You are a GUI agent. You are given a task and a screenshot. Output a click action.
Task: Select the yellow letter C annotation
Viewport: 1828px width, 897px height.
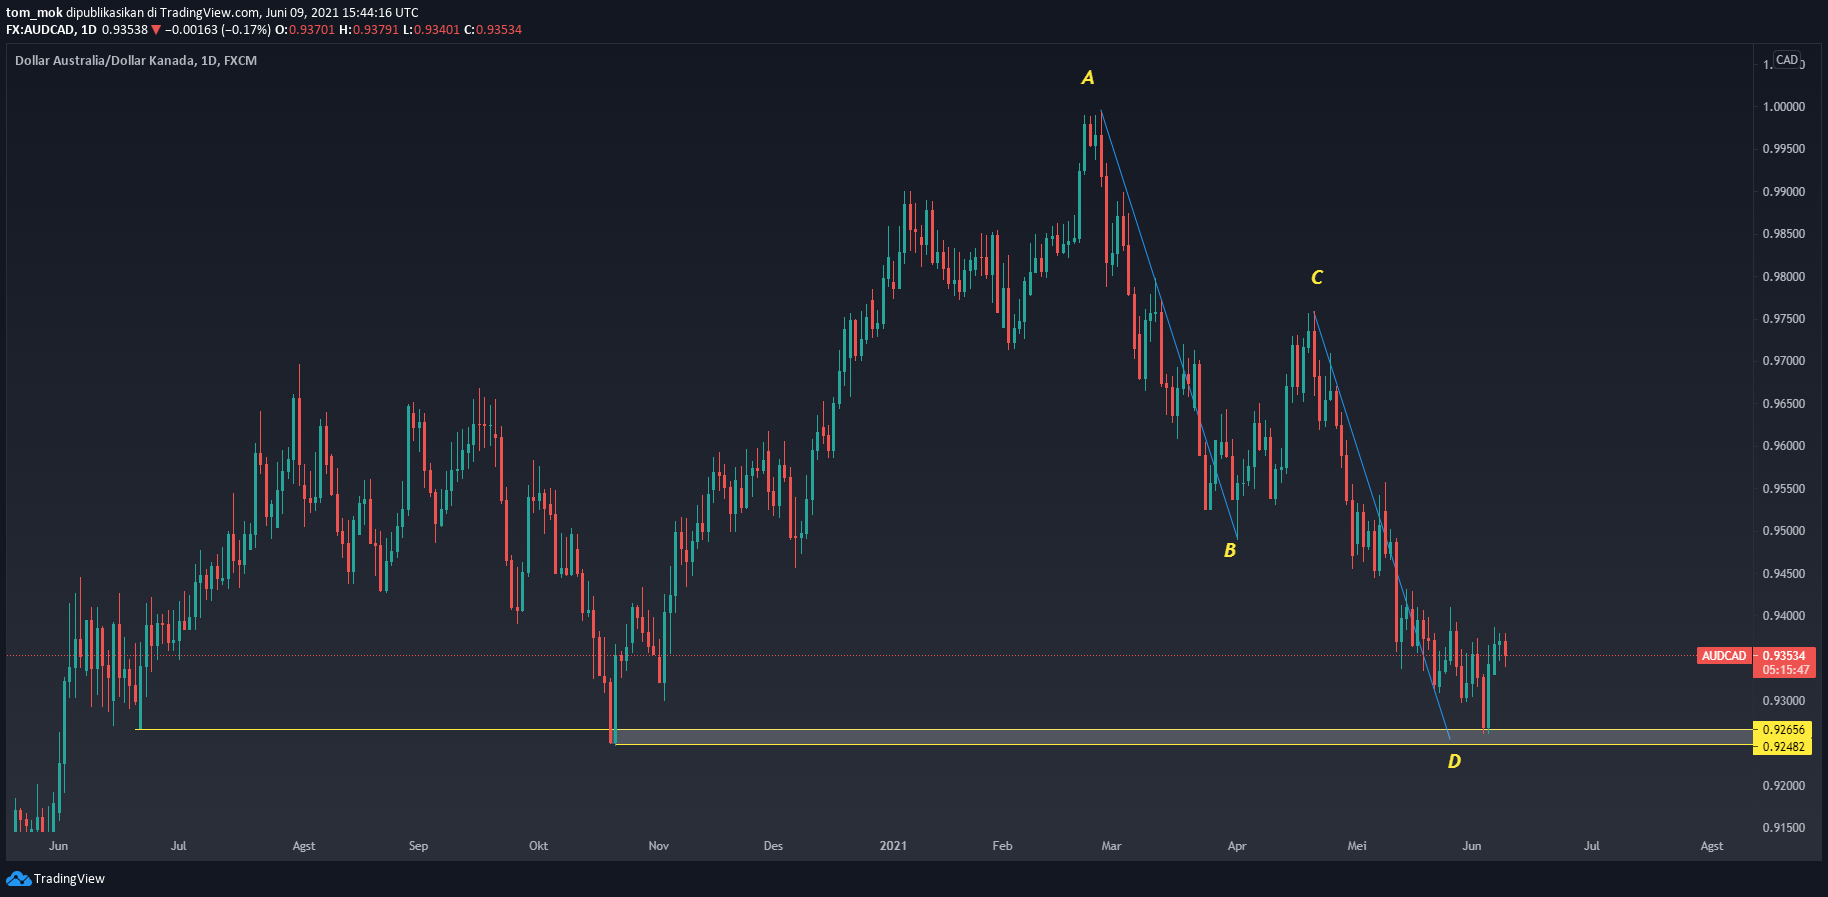pos(1317,278)
